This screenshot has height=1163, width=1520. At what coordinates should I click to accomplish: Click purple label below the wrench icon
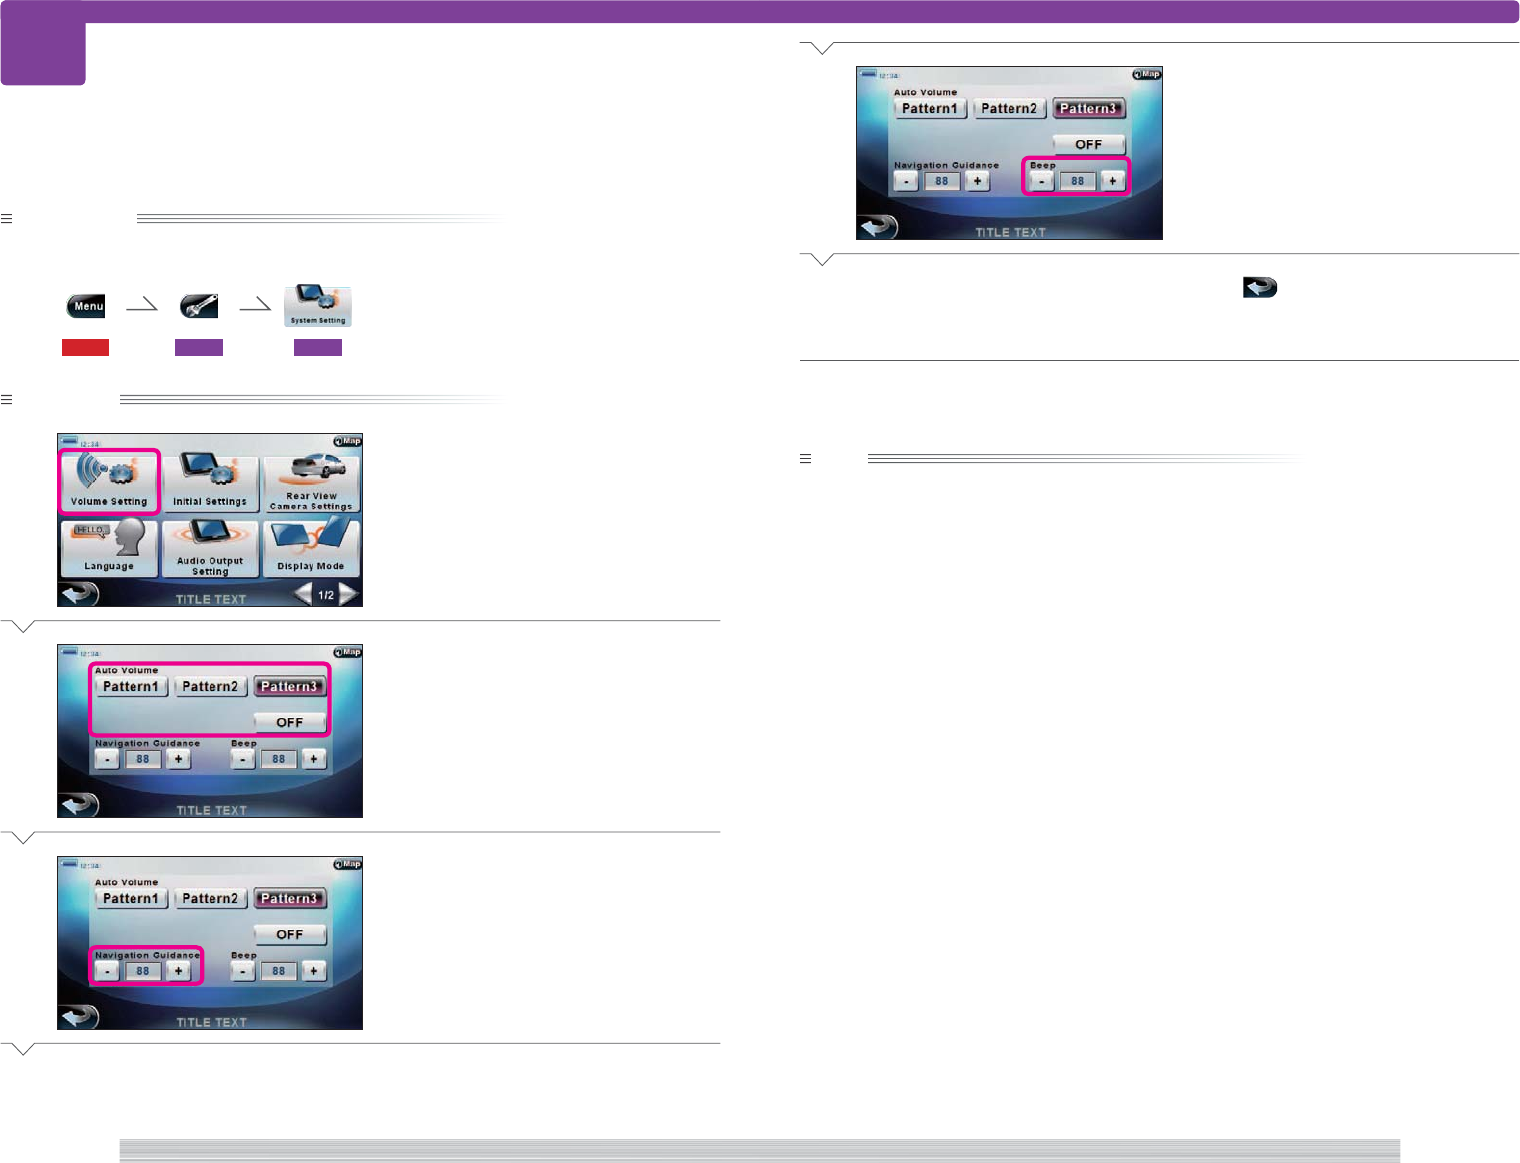click(199, 347)
